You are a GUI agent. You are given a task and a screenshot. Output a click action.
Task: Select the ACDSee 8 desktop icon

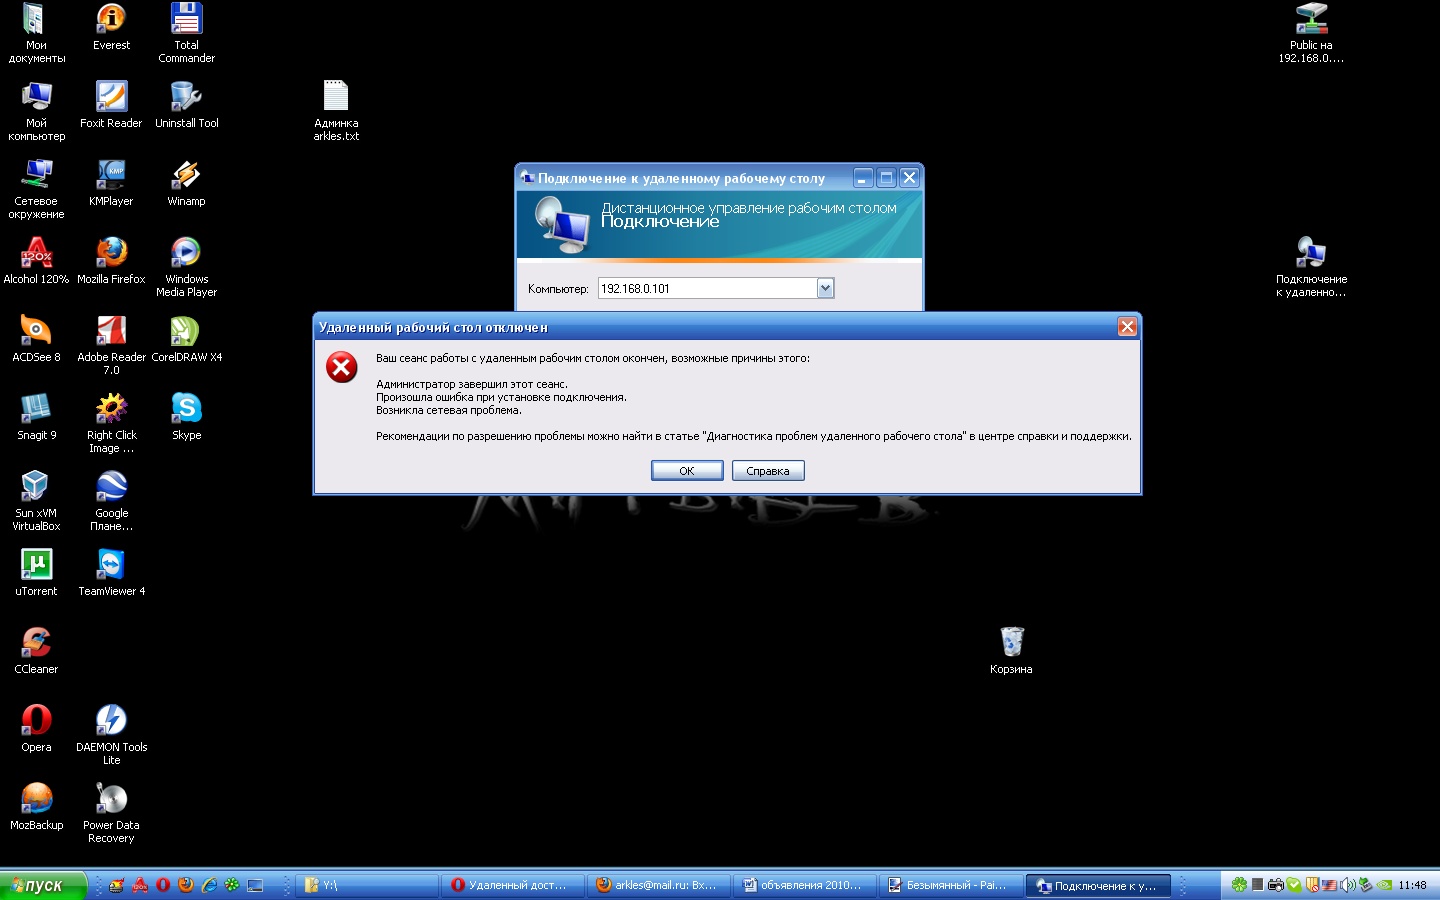pos(36,339)
